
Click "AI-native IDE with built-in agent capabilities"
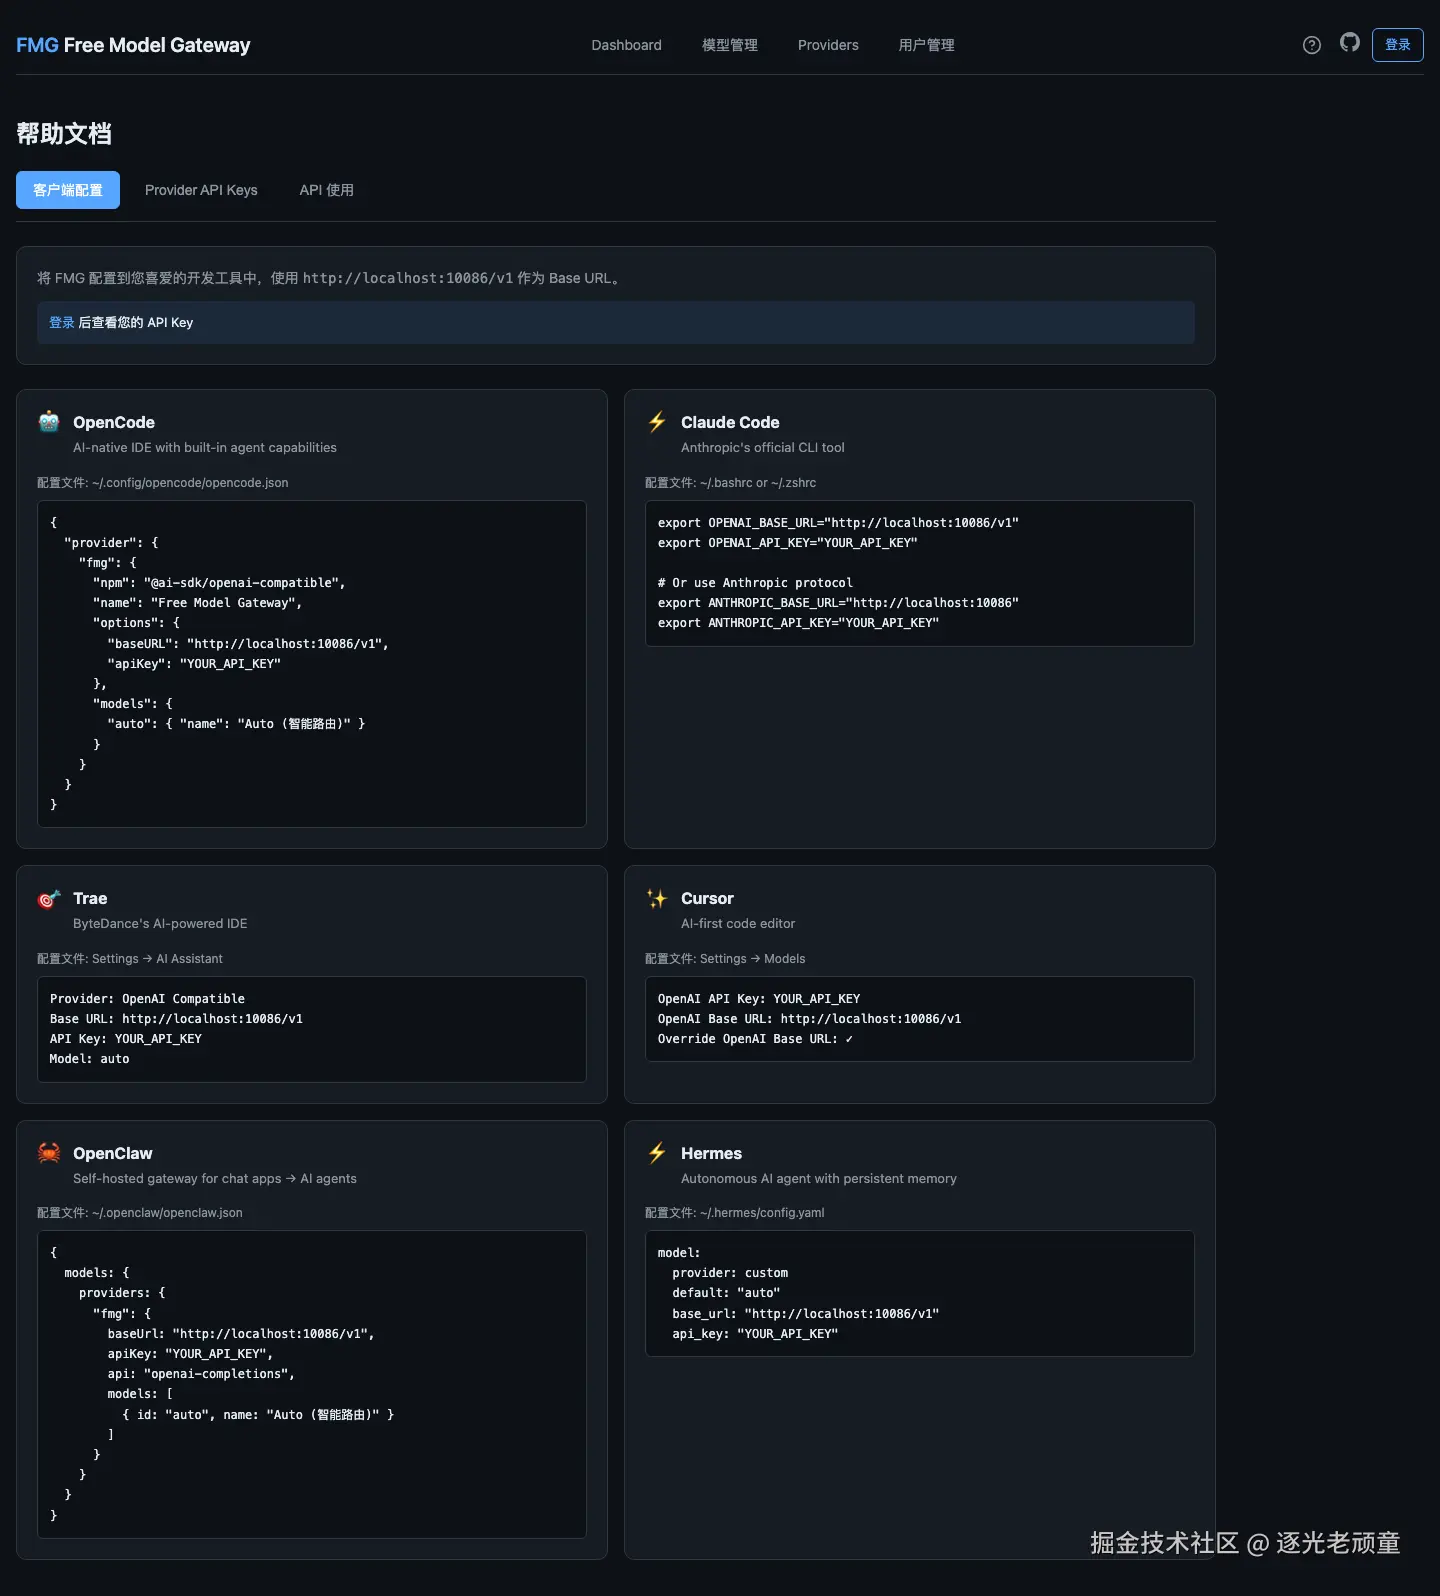point(205,448)
